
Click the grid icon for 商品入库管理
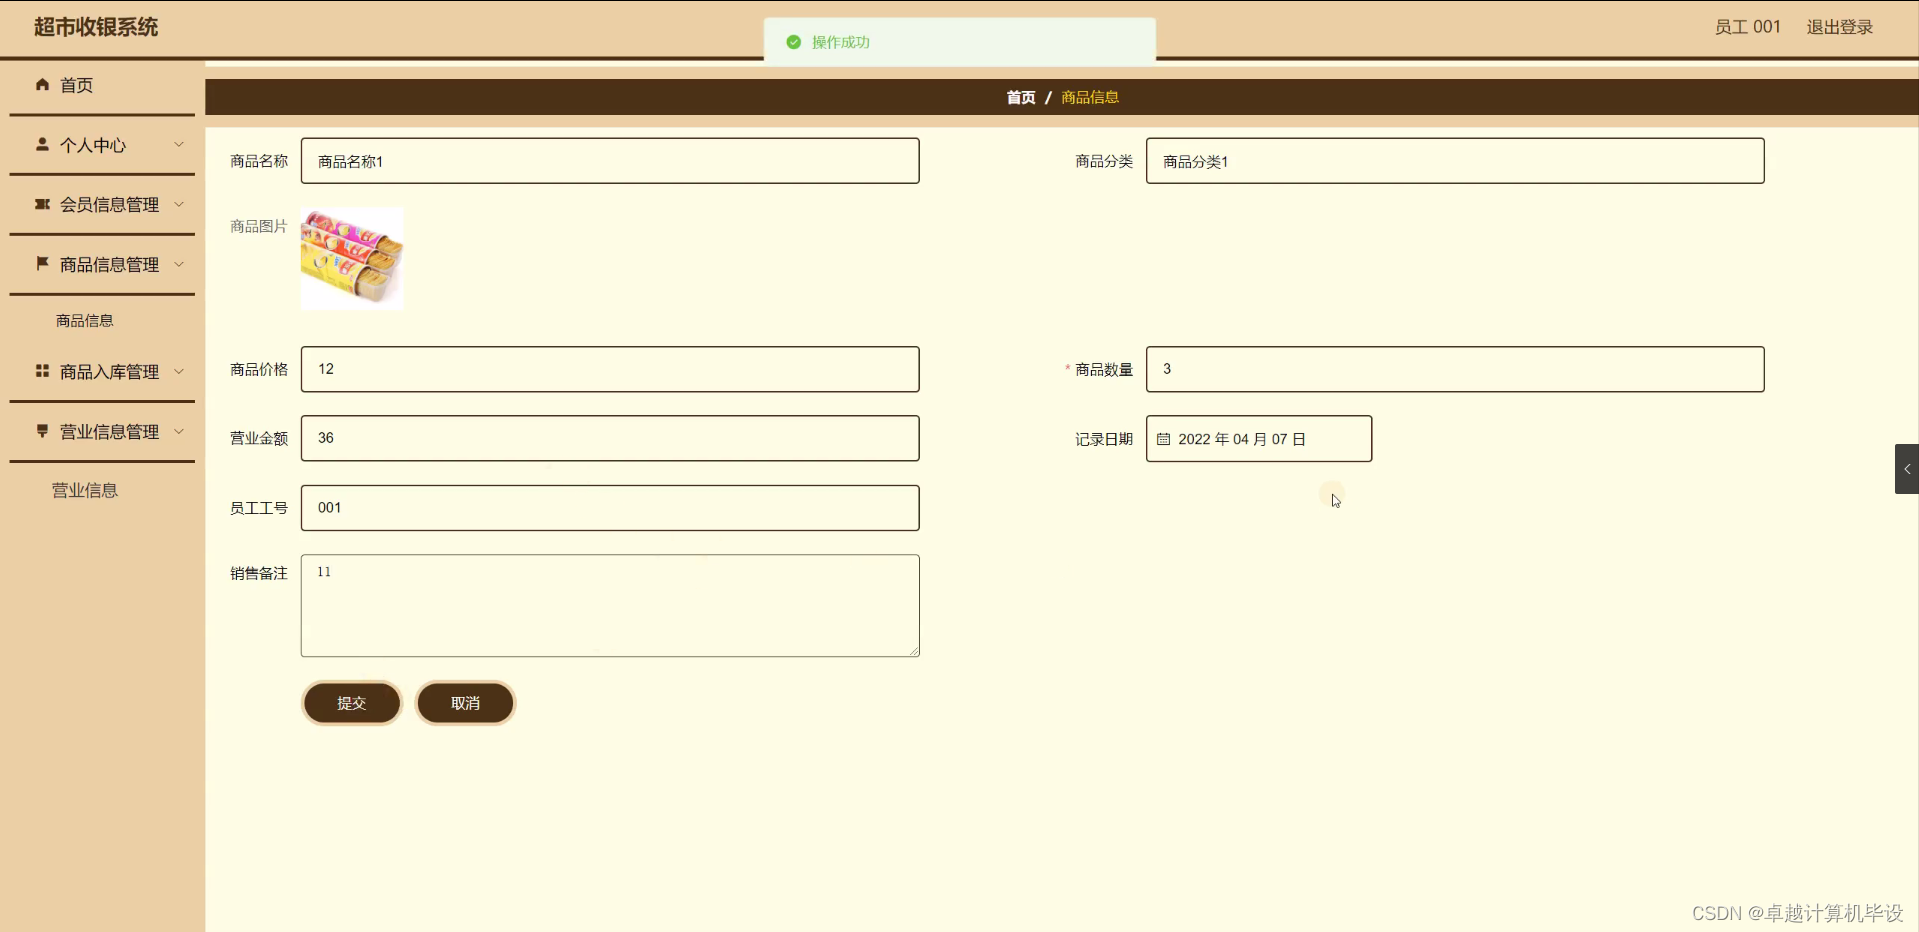42,371
